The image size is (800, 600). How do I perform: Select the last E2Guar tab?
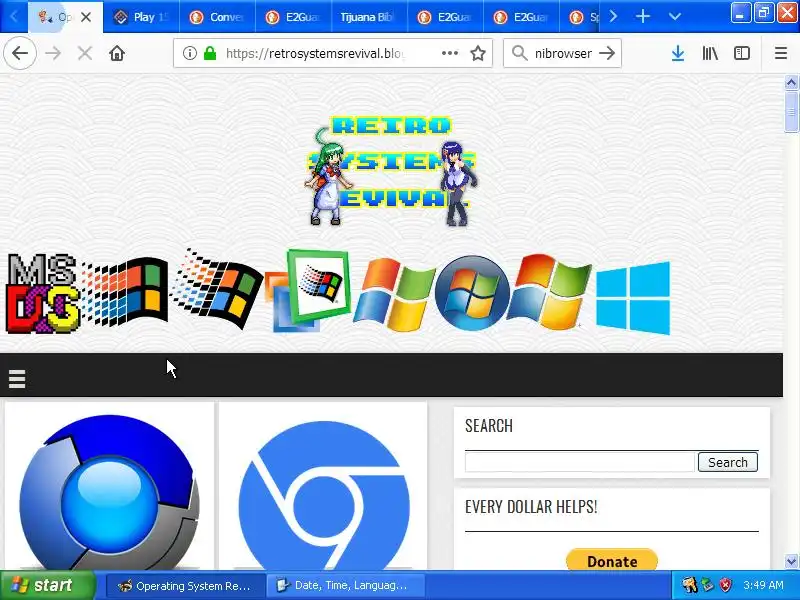click(521, 17)
